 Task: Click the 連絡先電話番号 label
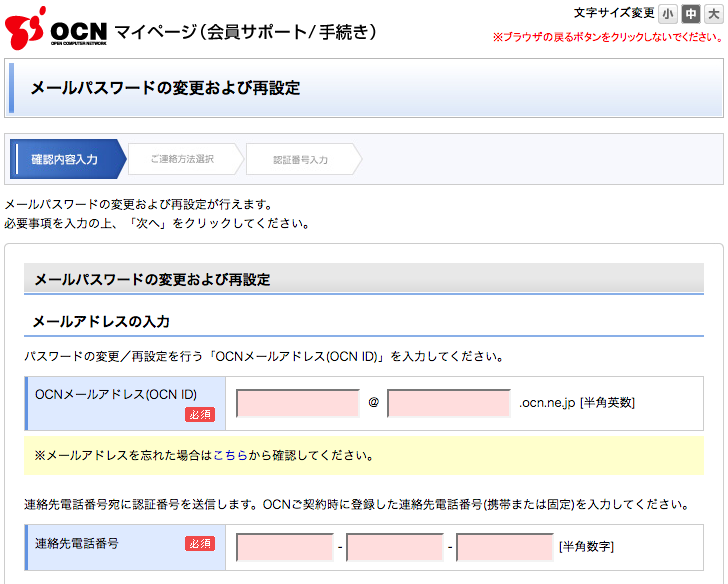tap(77, 543)
